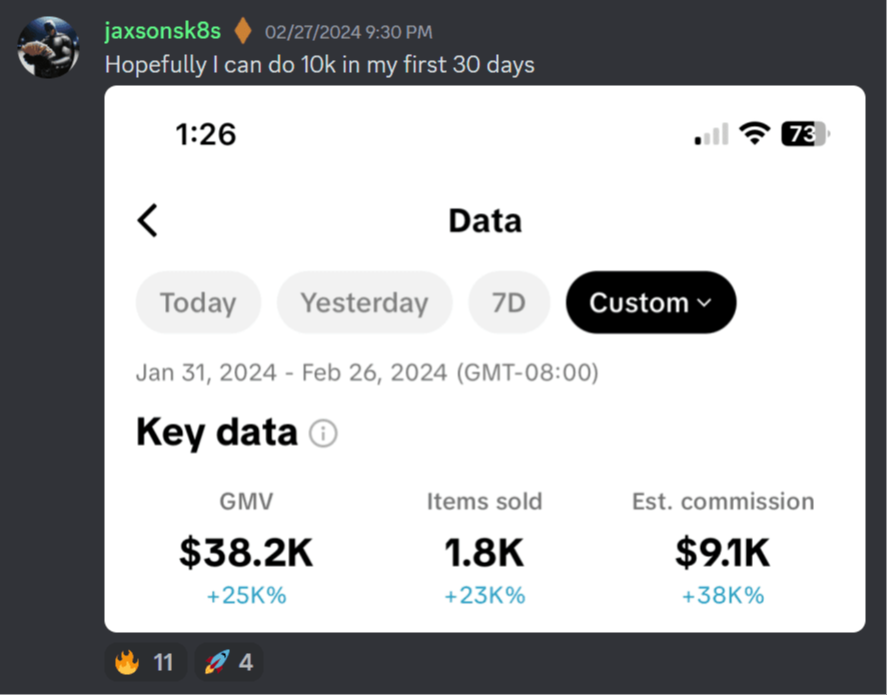Viewport: 887px width, 695px height.
Task: Select the Yesterday filter tab
Action: pos(364,302)
